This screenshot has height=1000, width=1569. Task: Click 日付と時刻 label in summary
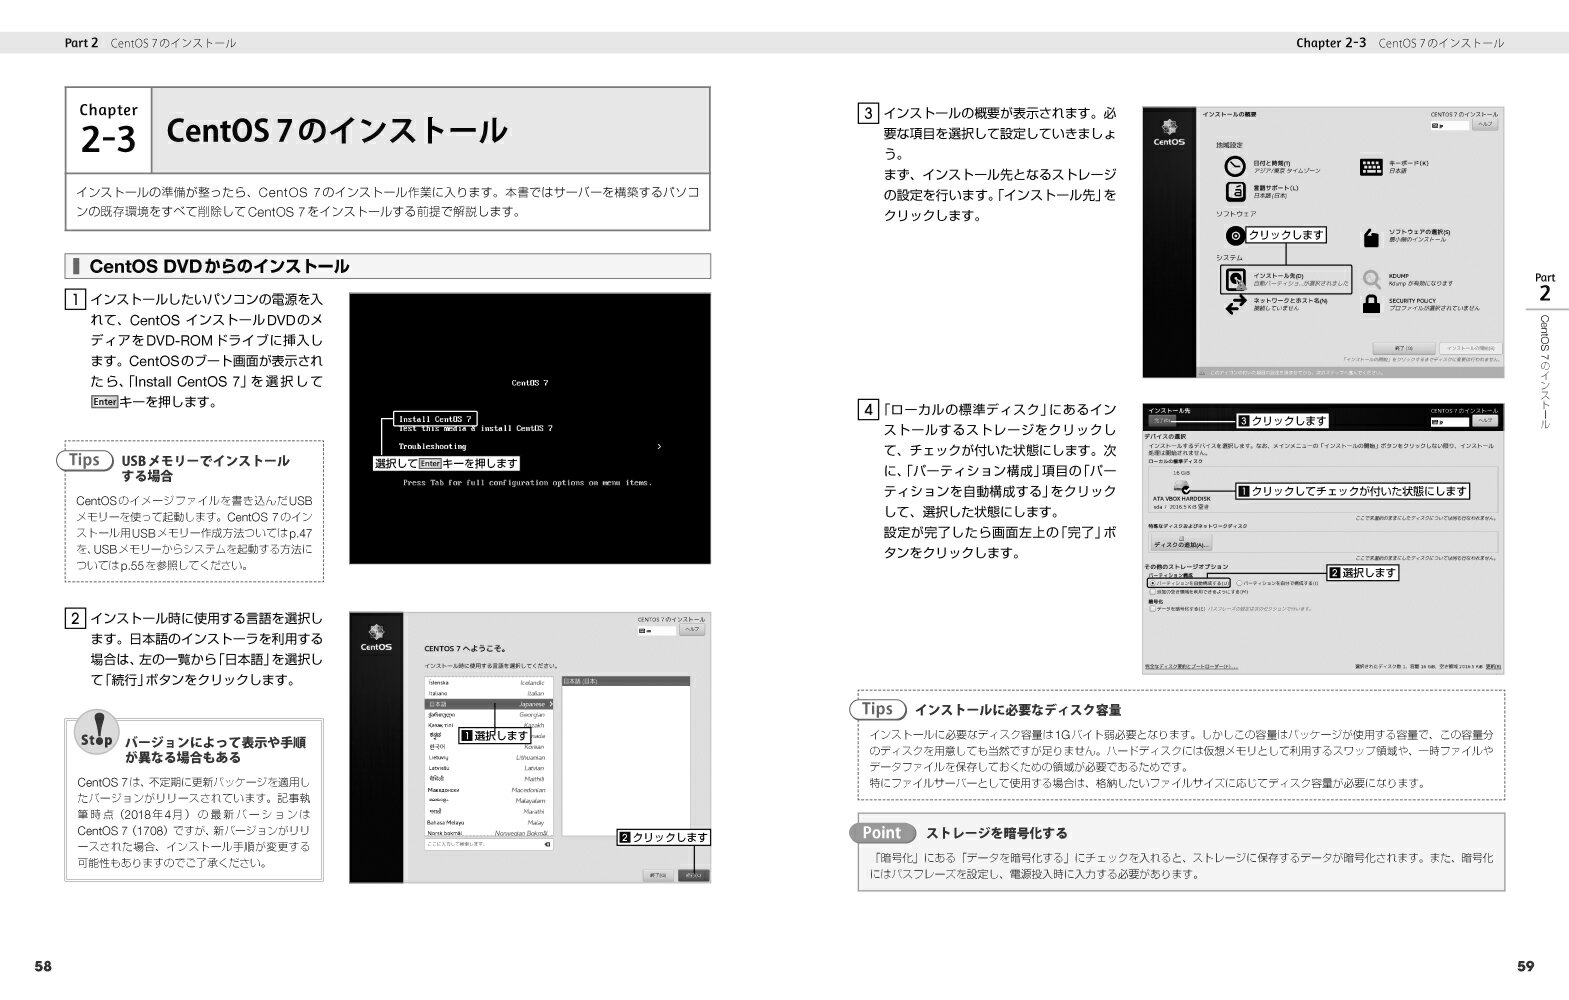click(1272, 163)
